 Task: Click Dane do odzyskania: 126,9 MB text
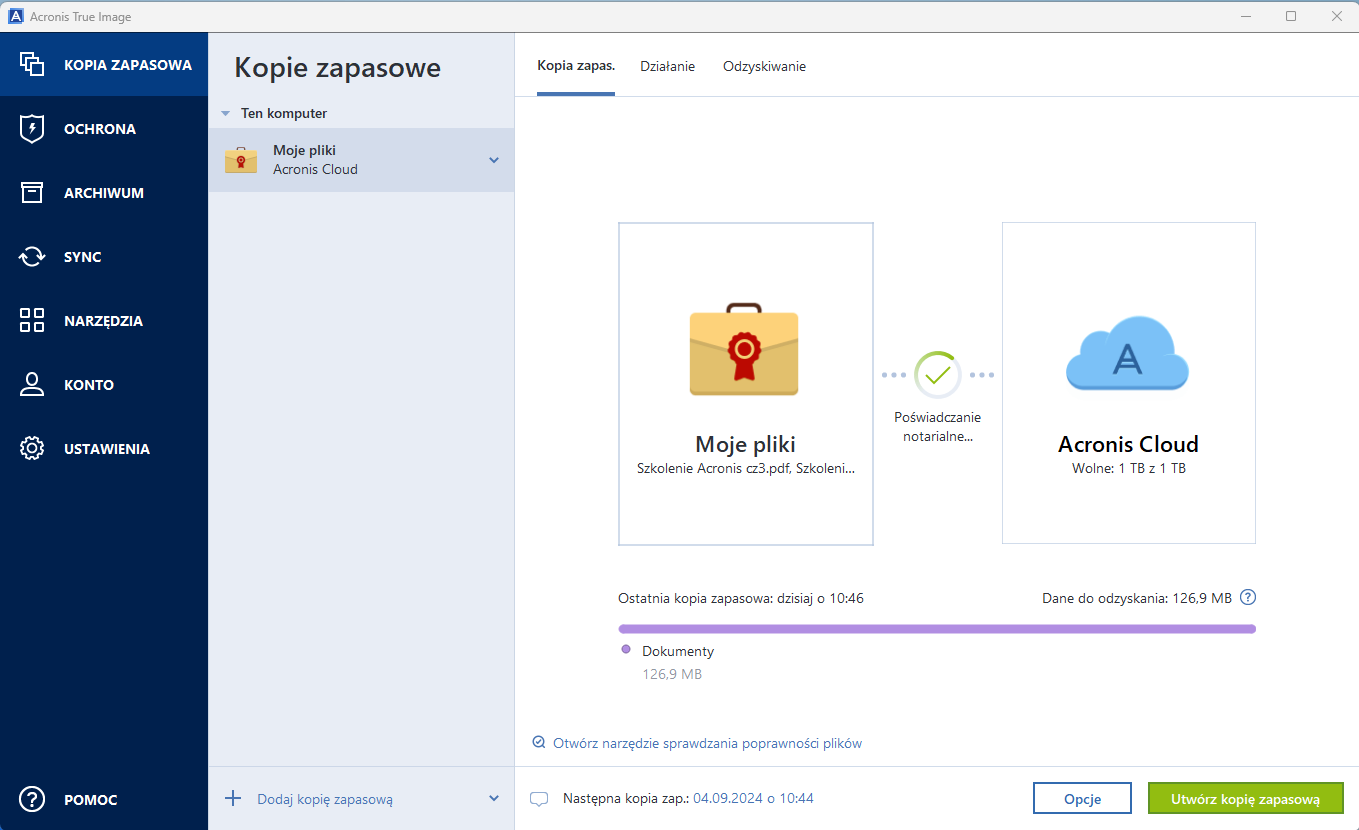point(1137,598)
